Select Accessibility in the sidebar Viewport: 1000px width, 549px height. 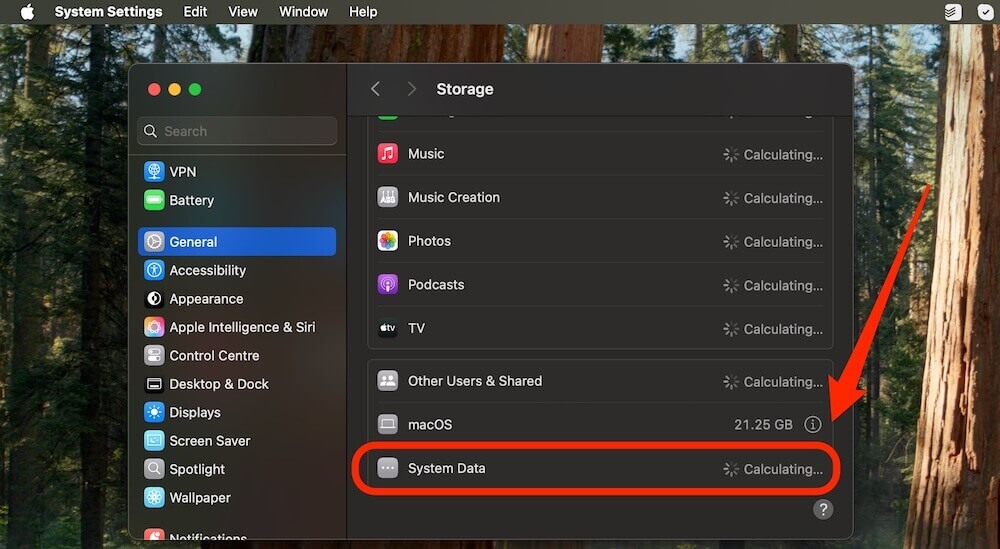(x=207, y=270)
